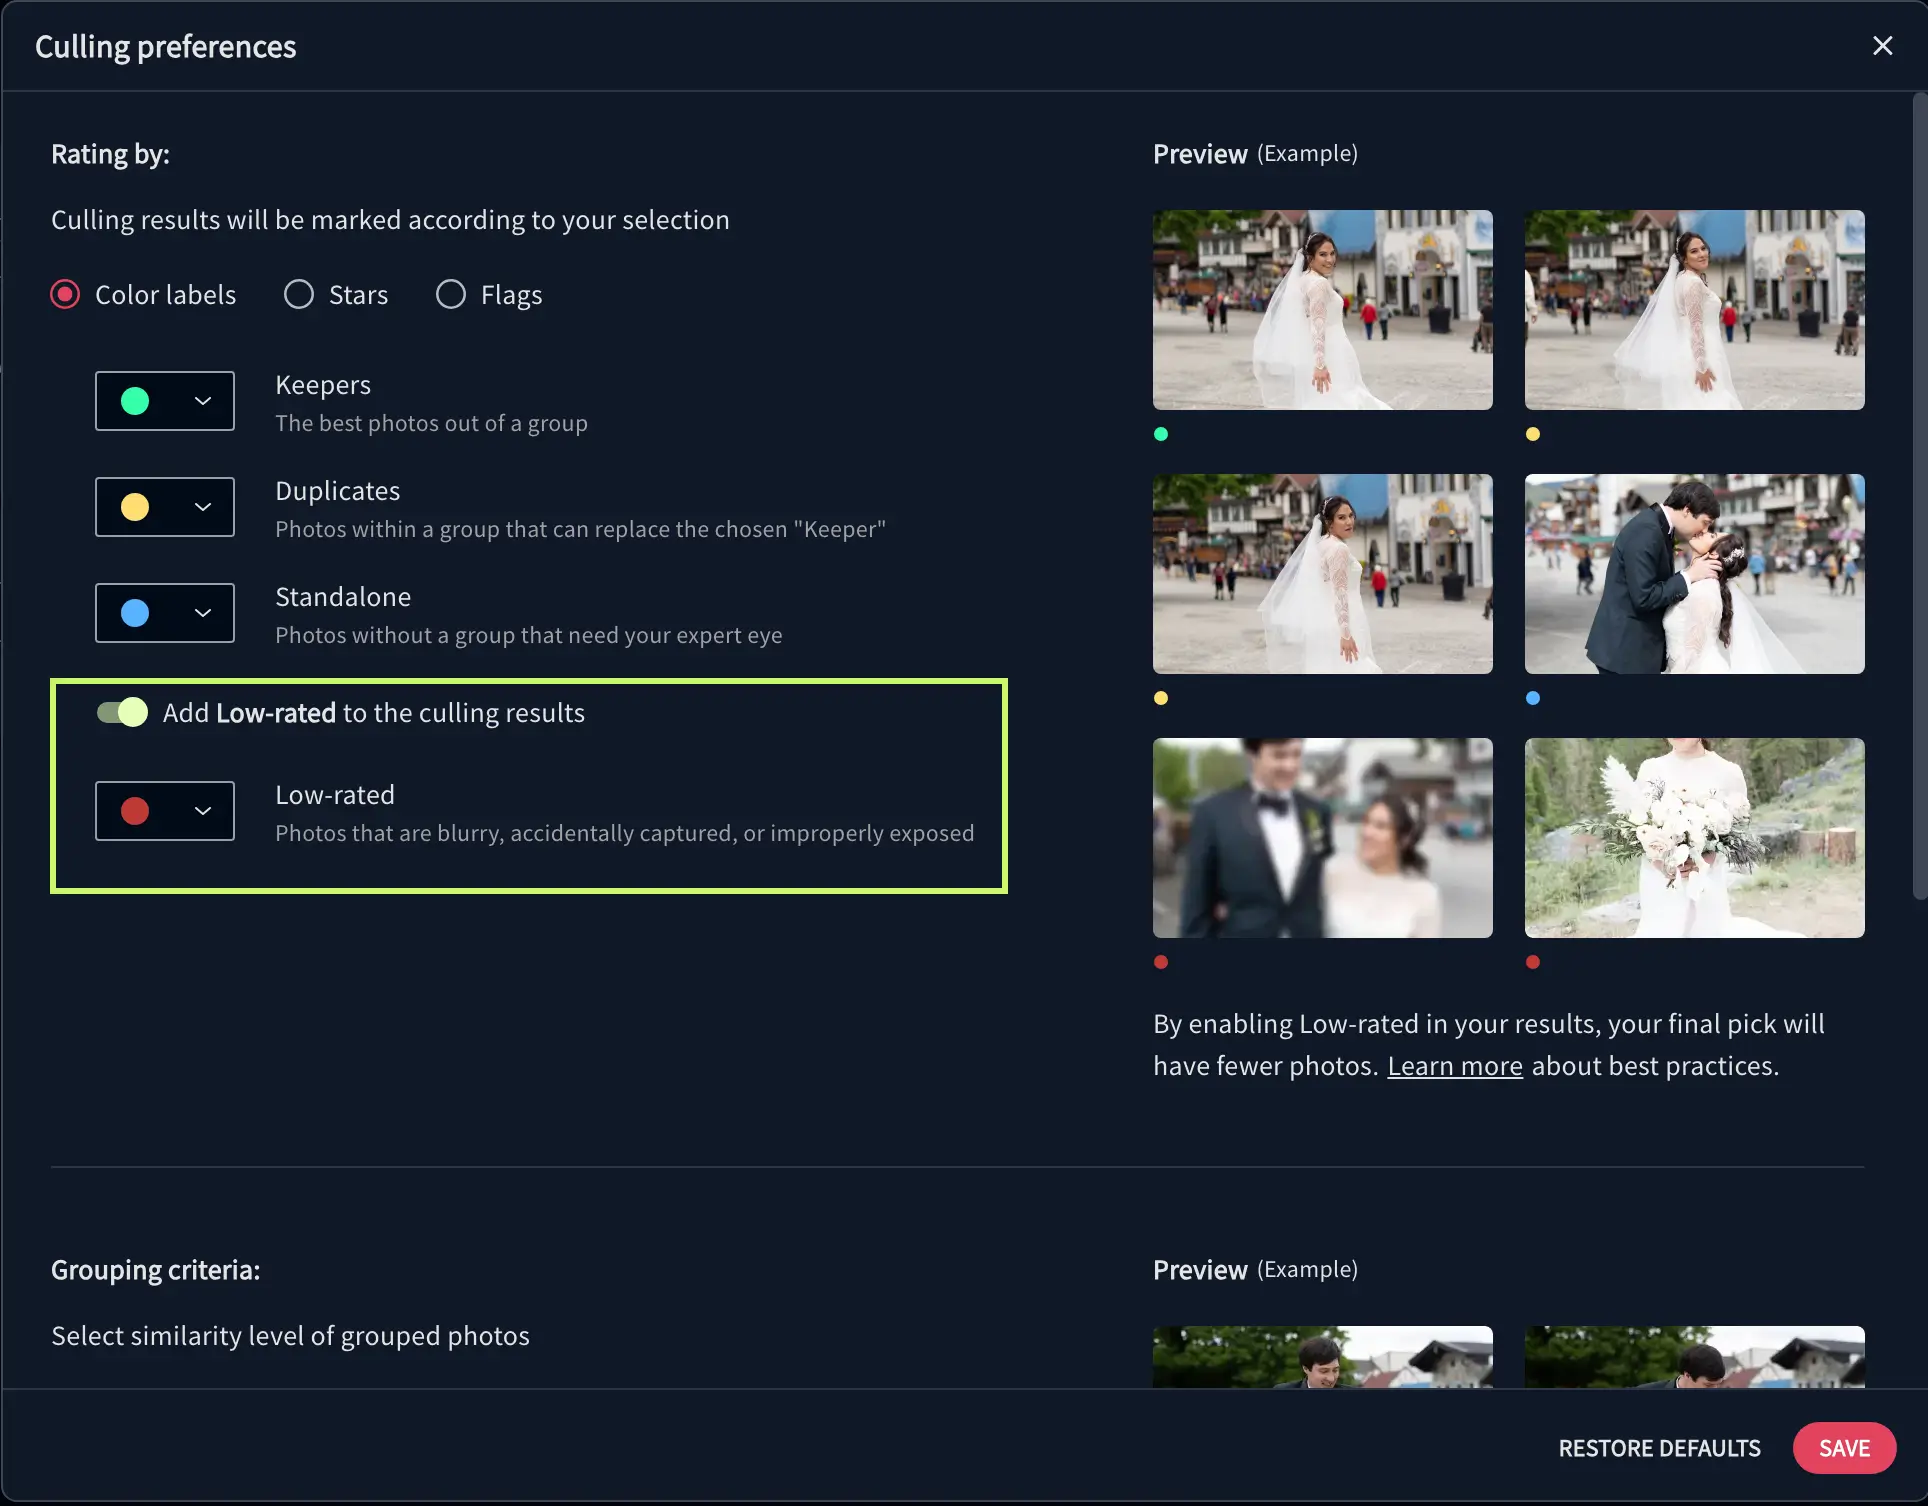
Task: Open the Standalone color dropdown arrow
Action: tap(203, 613)
